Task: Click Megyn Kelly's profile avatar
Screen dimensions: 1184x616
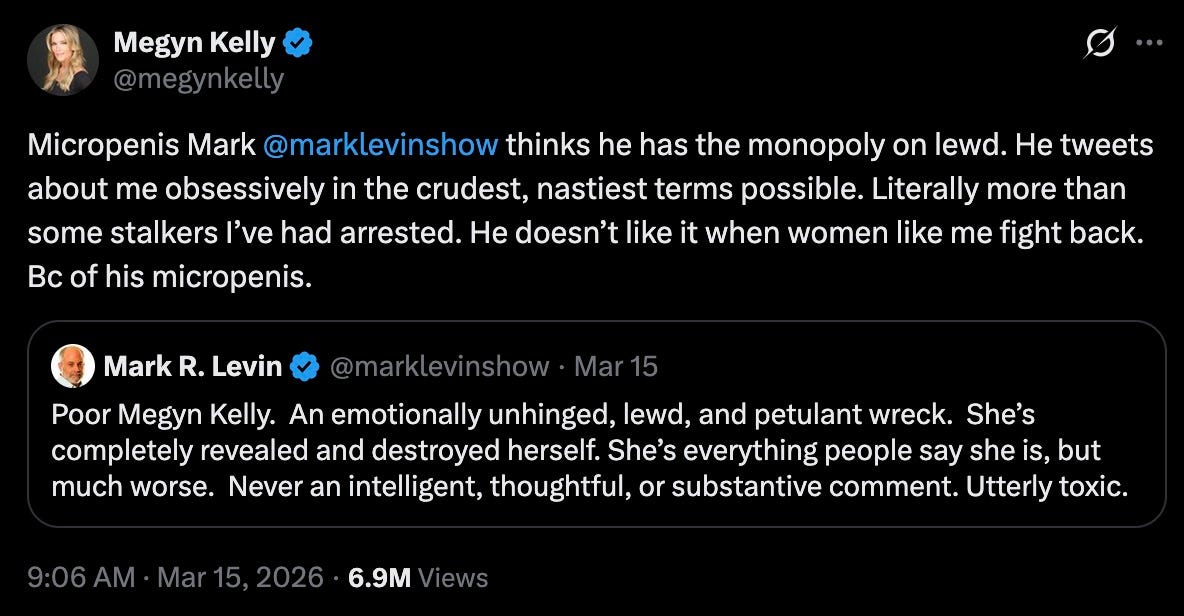Action: [62, 60]
